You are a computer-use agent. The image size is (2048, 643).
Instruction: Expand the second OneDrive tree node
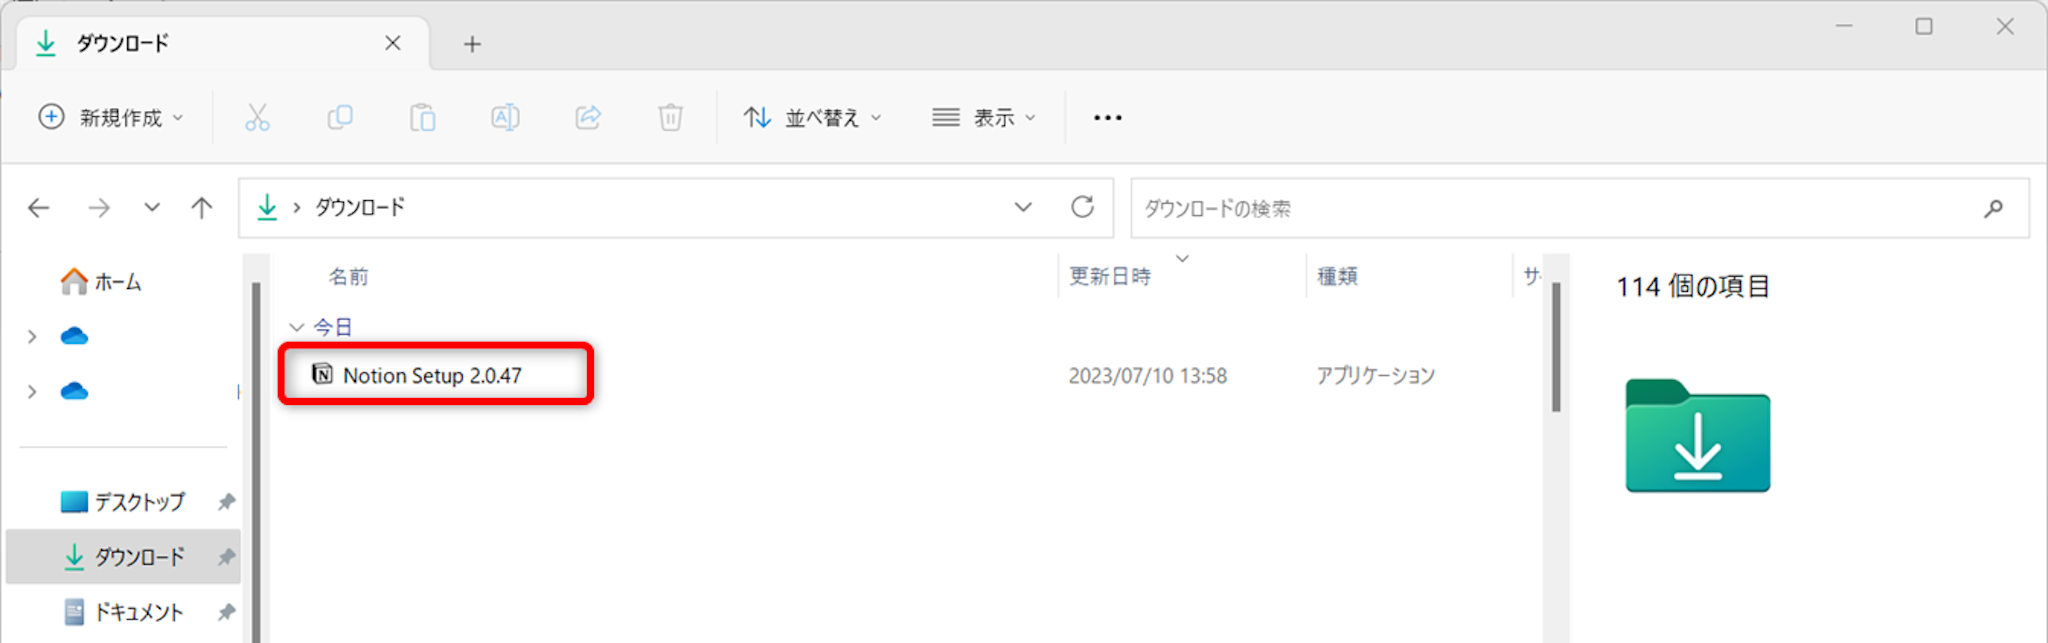pos(32,392)
